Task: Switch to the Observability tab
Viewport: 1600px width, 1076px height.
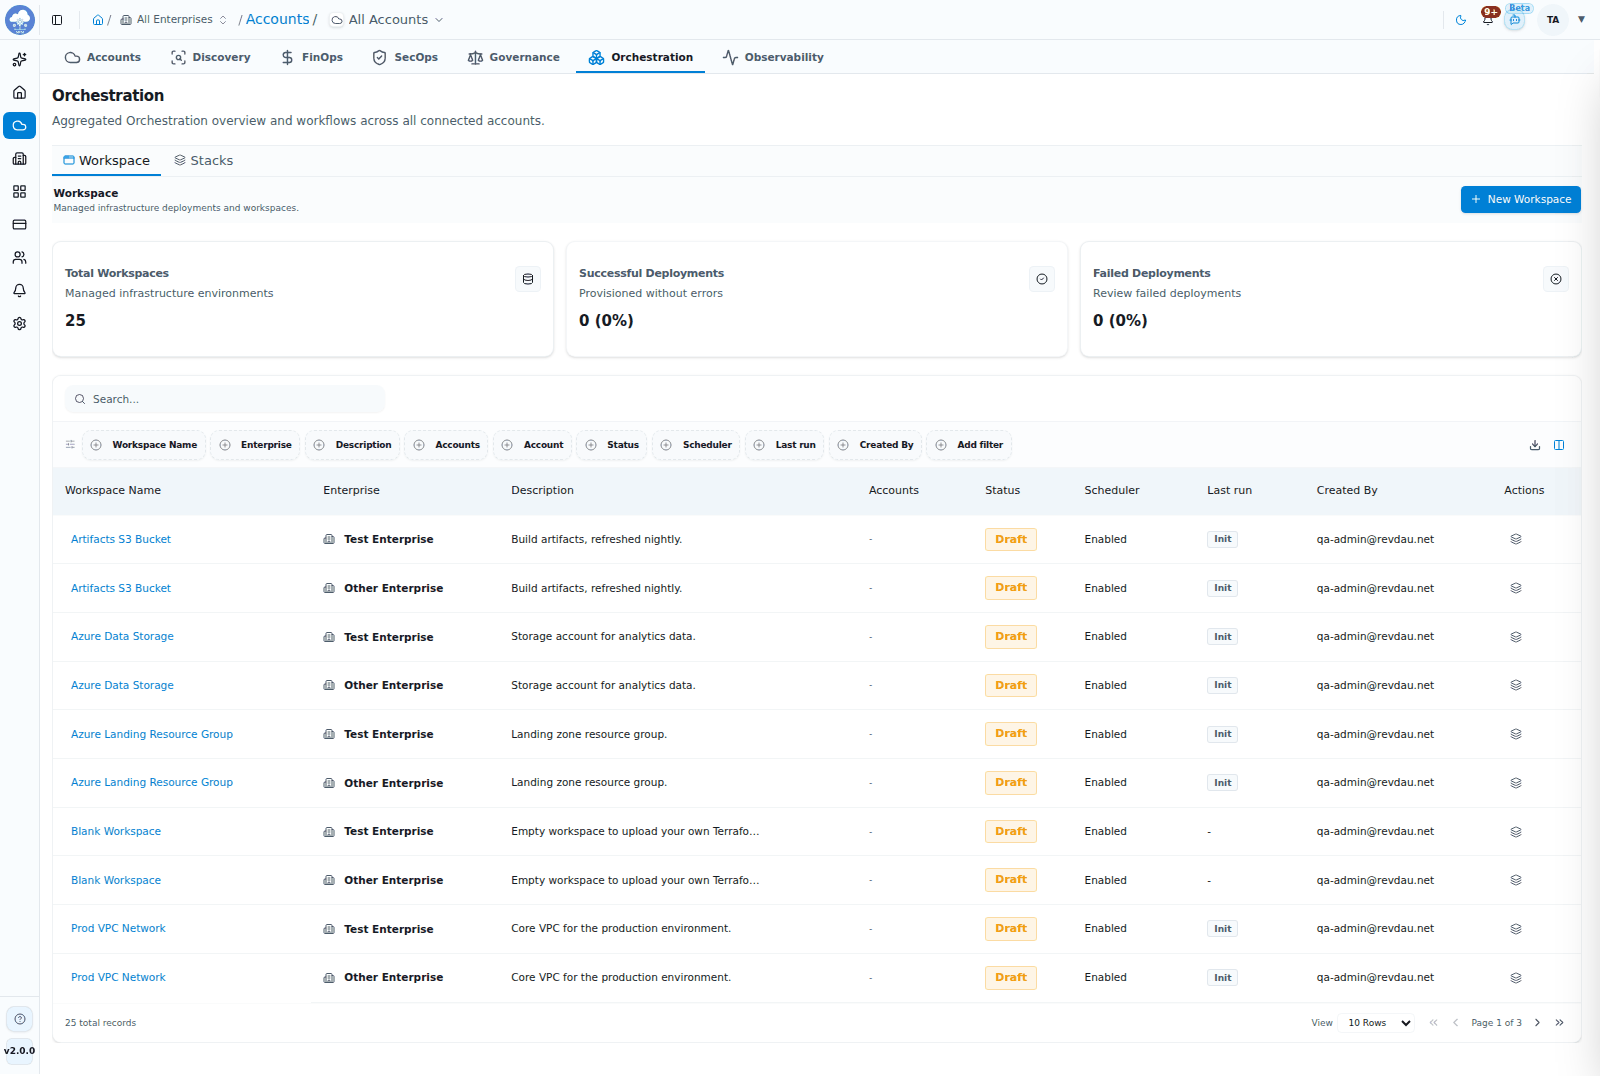Action: coord(773,57)
